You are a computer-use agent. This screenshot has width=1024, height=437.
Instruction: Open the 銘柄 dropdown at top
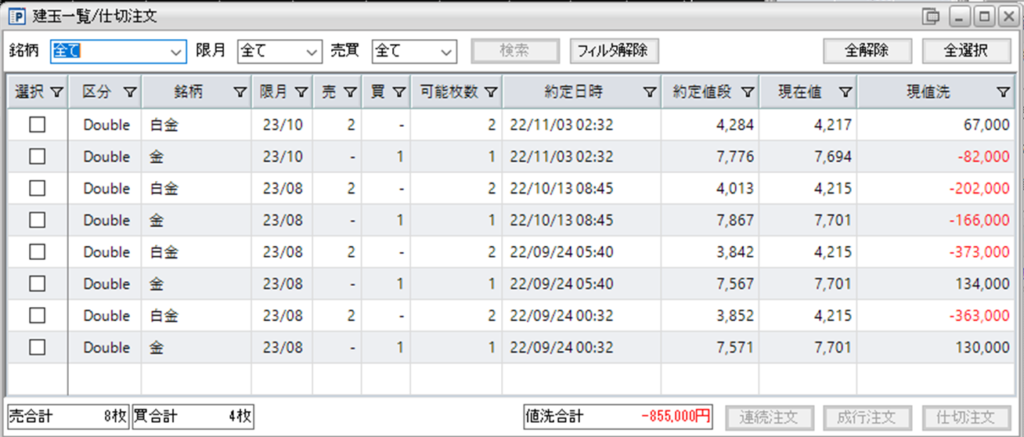(119, 51)
